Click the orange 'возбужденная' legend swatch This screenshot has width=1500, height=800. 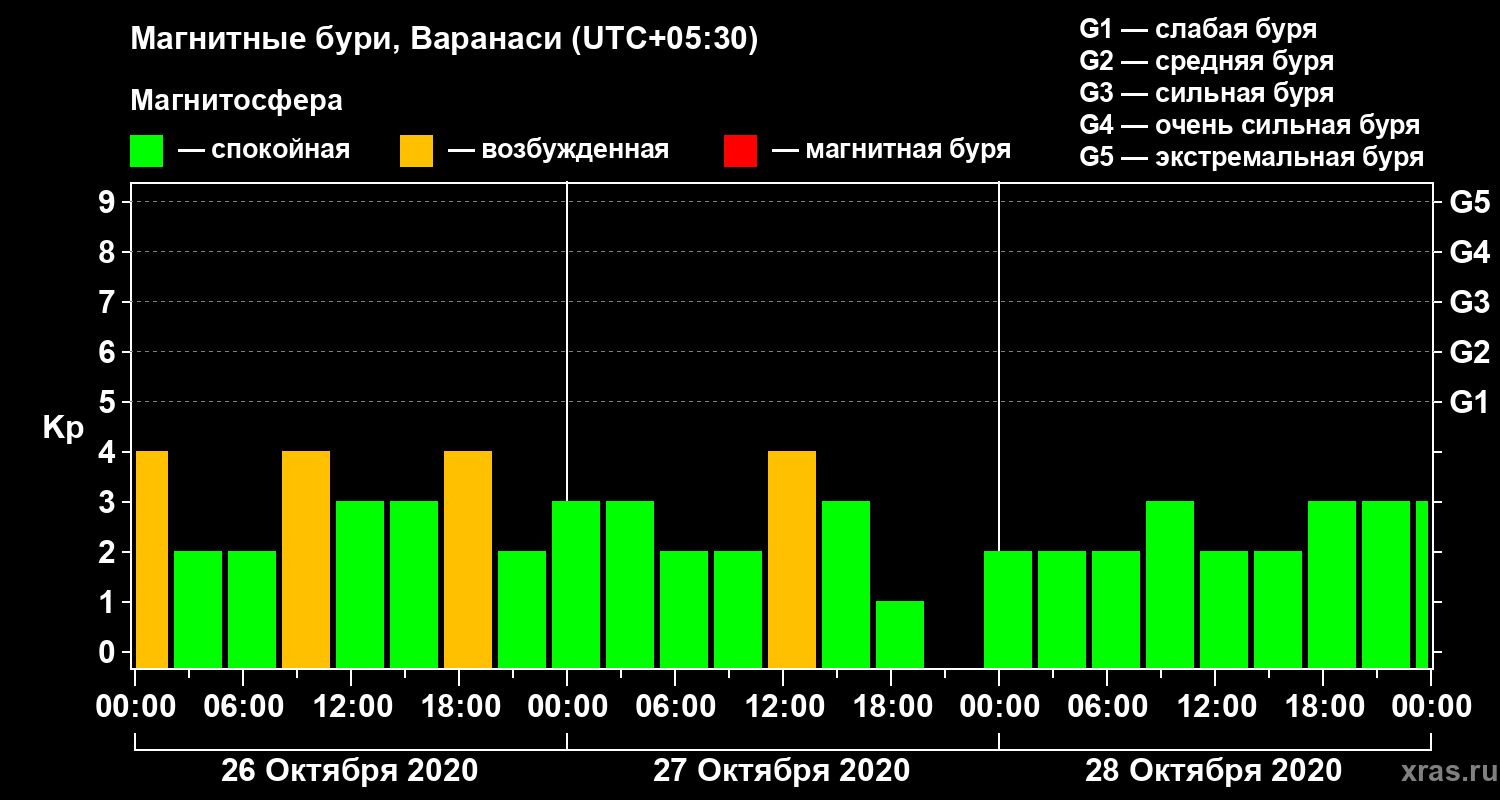coord(416,151)
